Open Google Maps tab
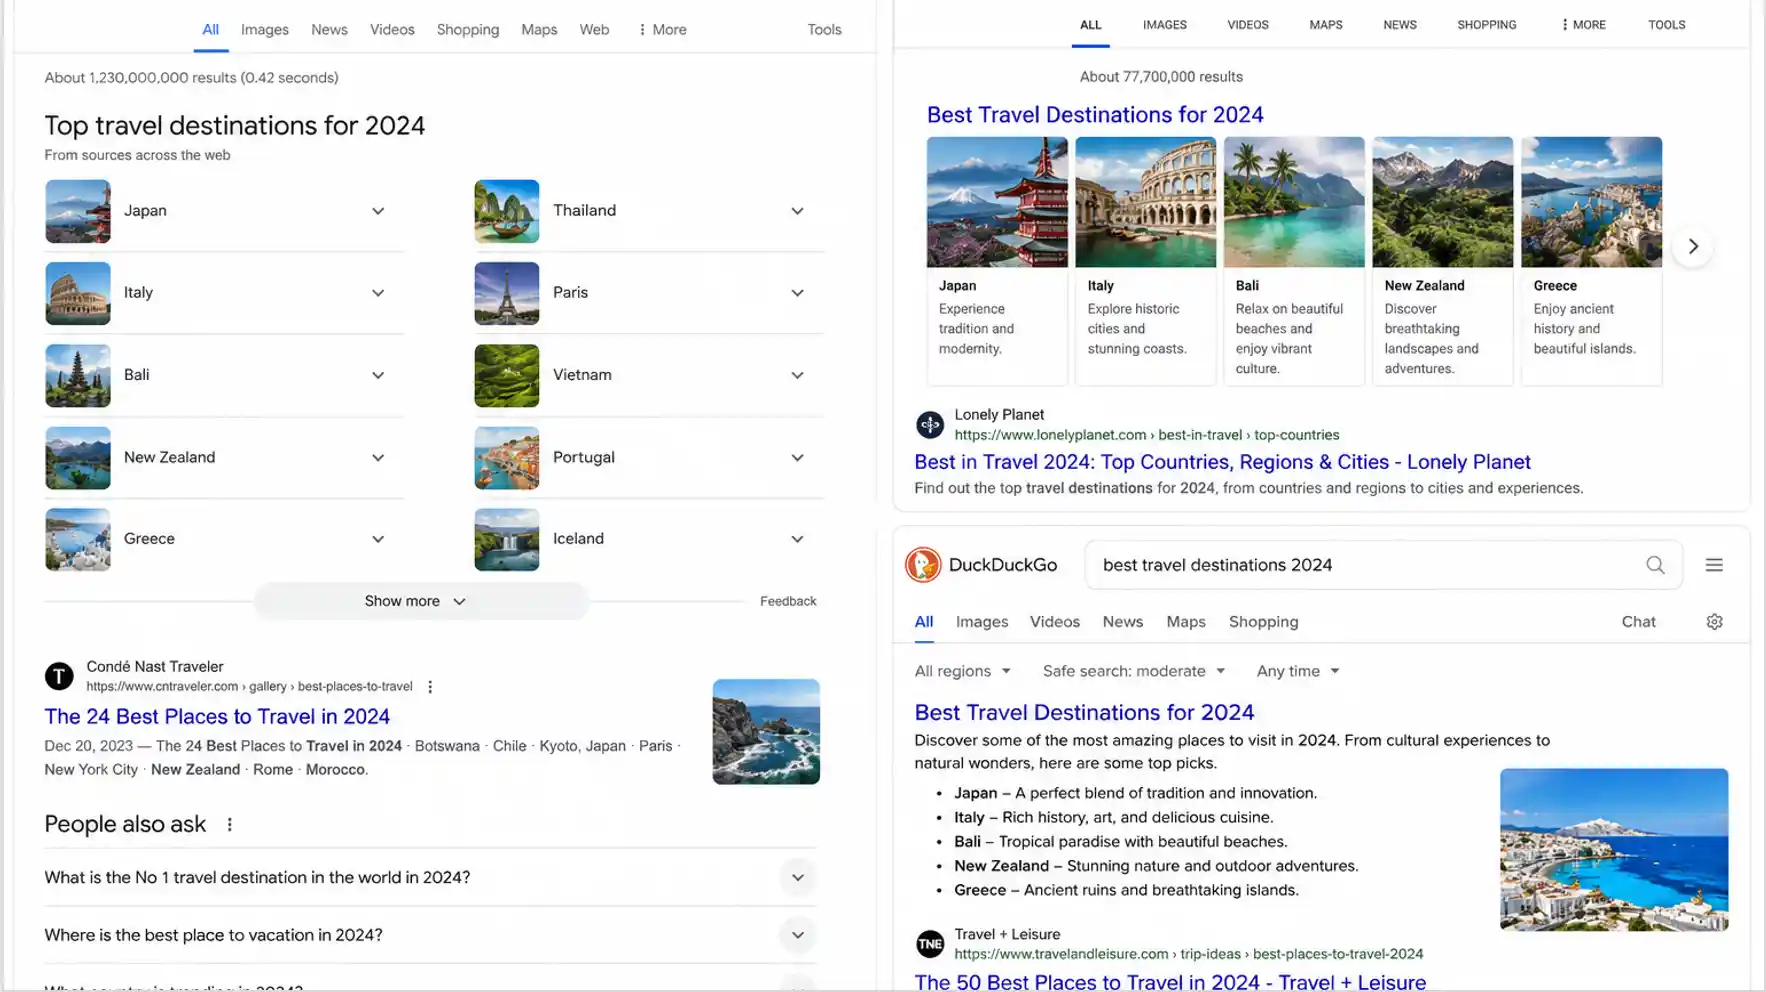 coord(539,30)
